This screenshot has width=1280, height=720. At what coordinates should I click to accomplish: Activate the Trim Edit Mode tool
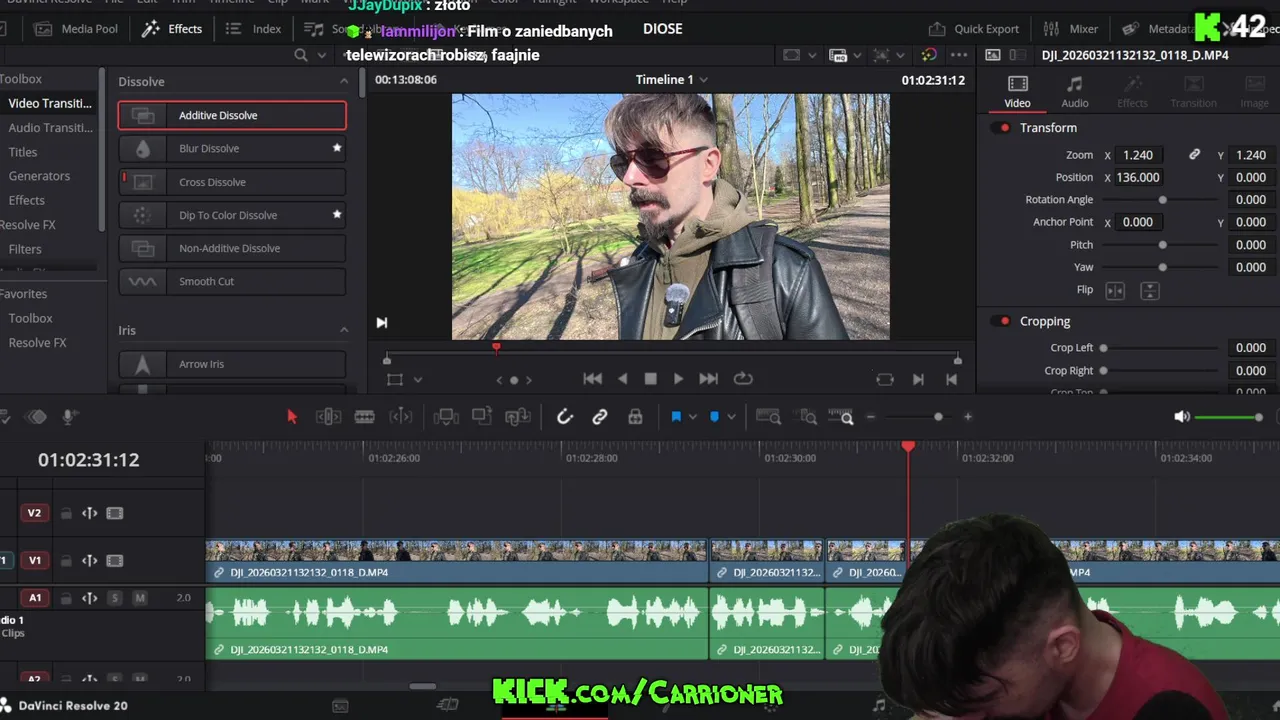[x=328, y=417]
